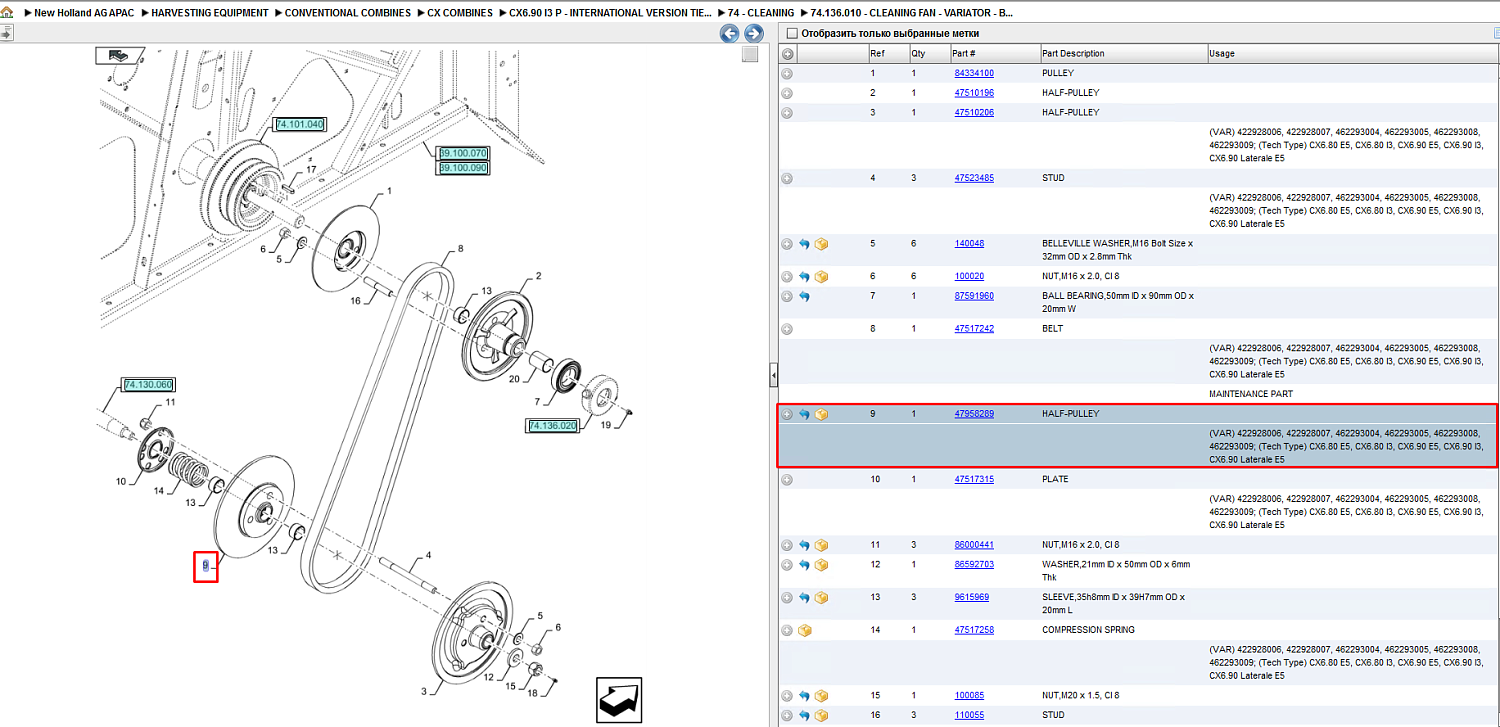The image size is (1500, 727).
Task: Open the 74.136.020 diagram reference label
Action: 554,427
